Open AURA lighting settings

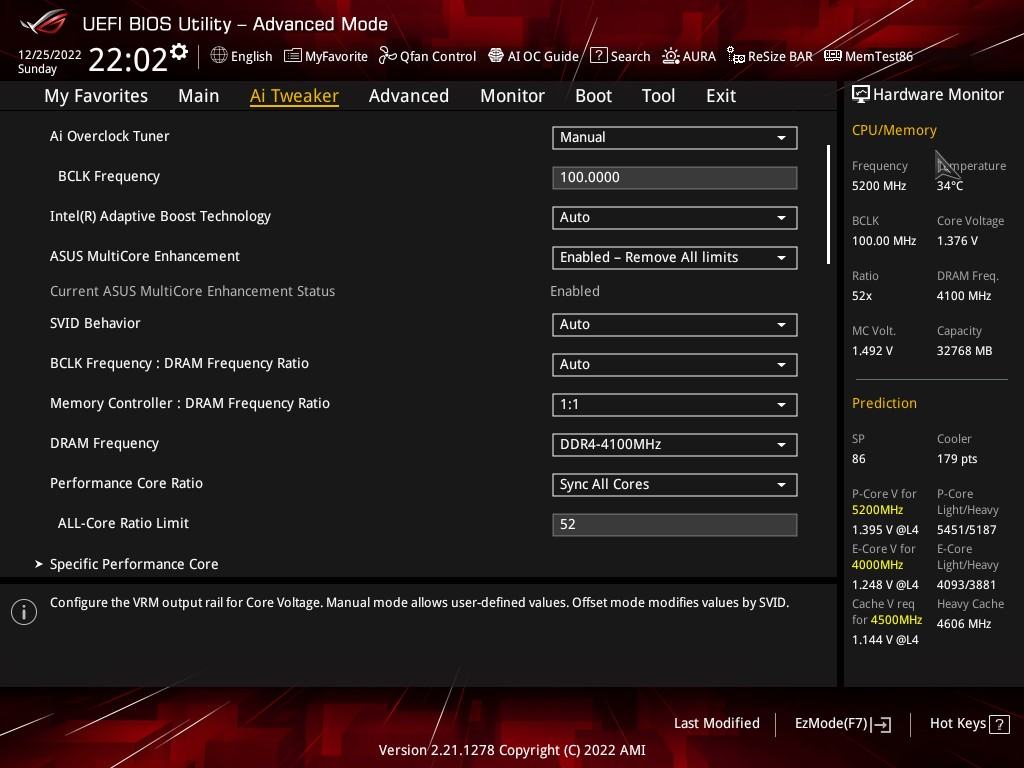[689, 56]
